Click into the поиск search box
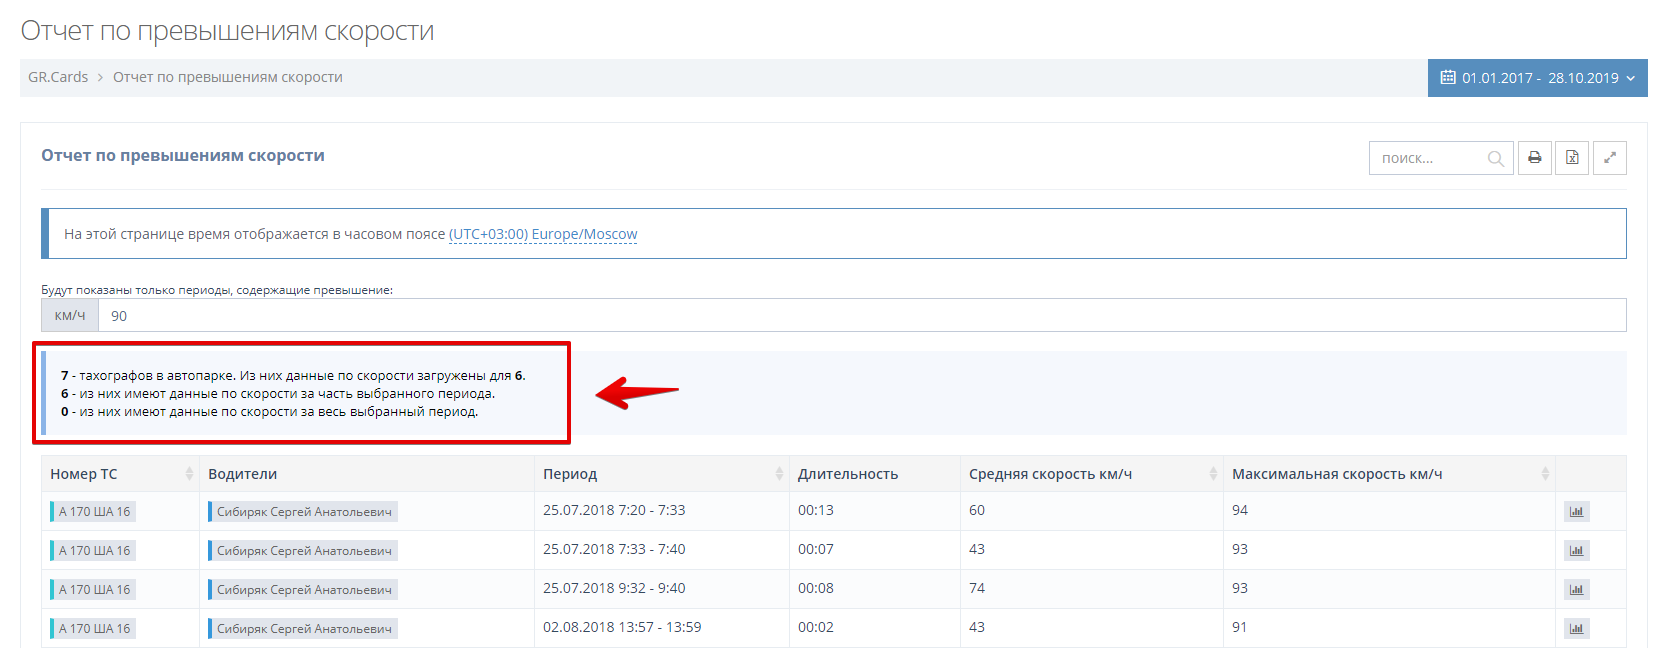 tap(1428, 158)
